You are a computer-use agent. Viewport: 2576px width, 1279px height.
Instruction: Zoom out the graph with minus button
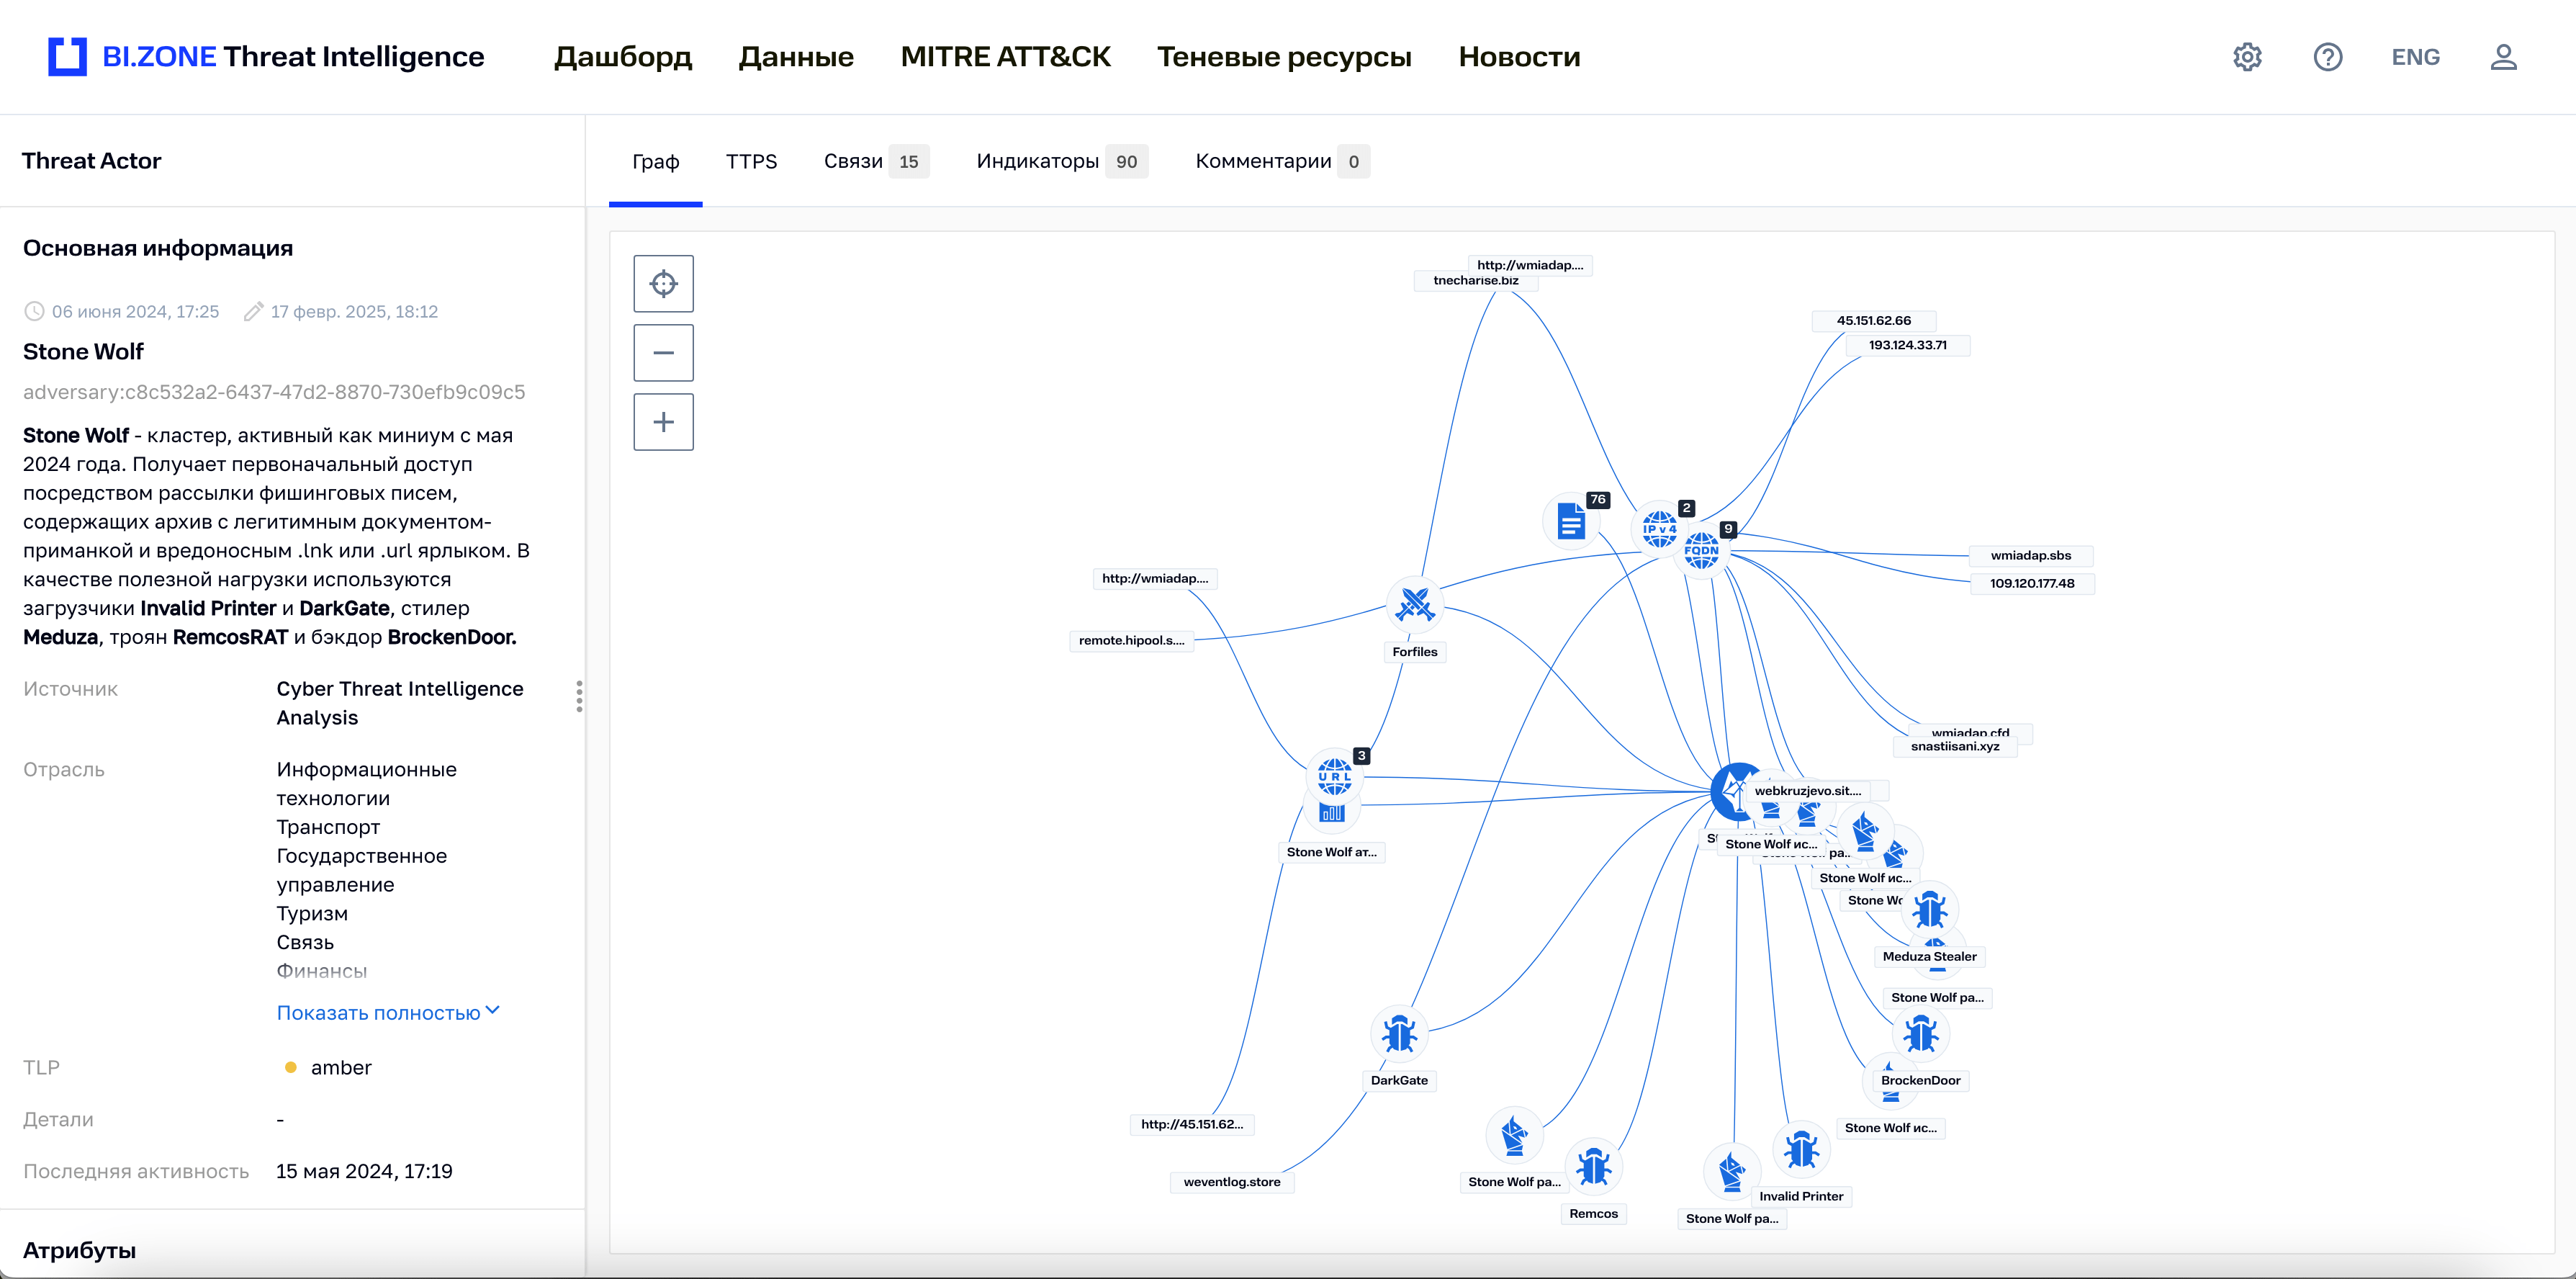[663, 353]
